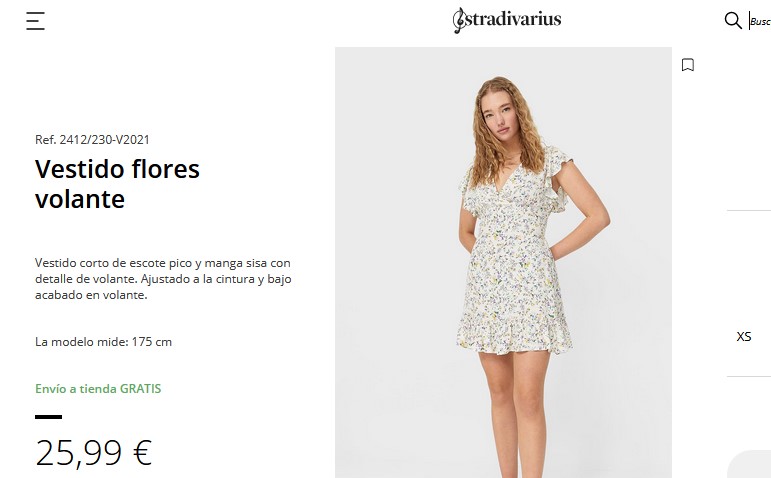Click the Ref. 2412/230-V2021 reference text
The height and width of the screenshot is (478, 771).
coord(92,140)
